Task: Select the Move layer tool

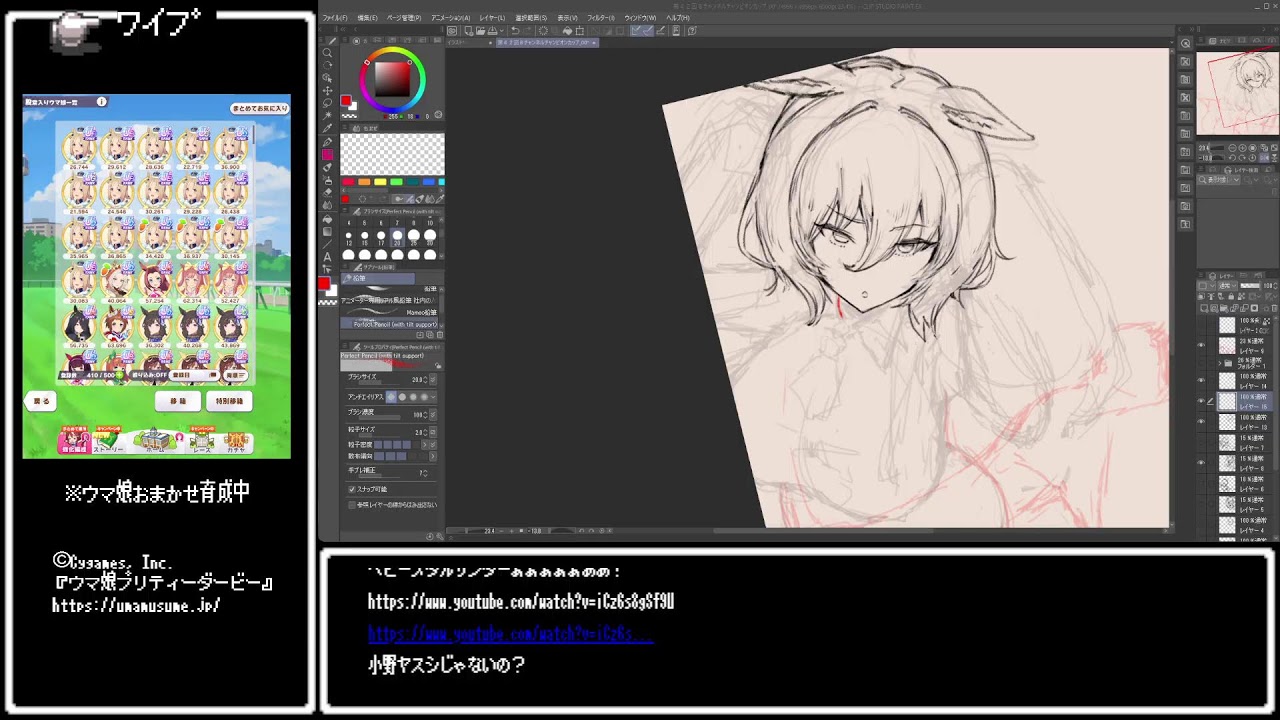Action: point(327,91)
